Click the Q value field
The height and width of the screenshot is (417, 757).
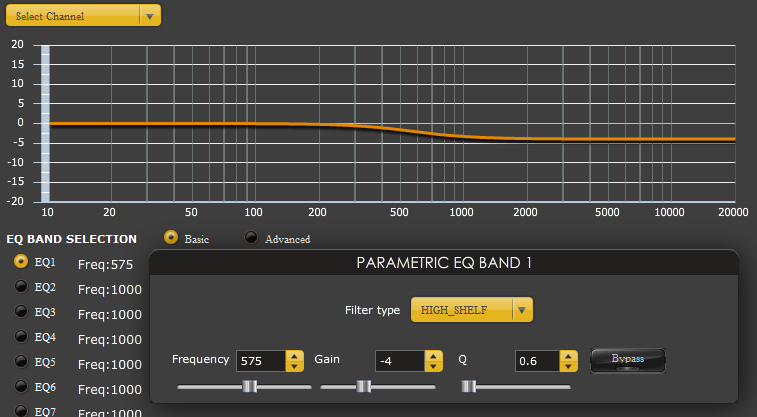[537, 361]
